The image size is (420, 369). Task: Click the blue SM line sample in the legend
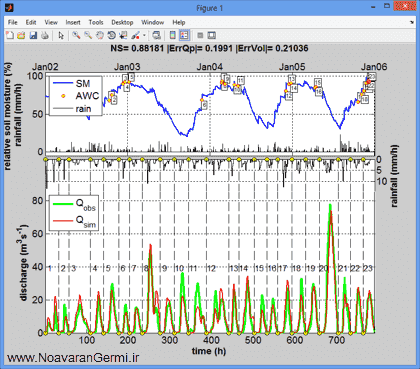pos(63,83)
